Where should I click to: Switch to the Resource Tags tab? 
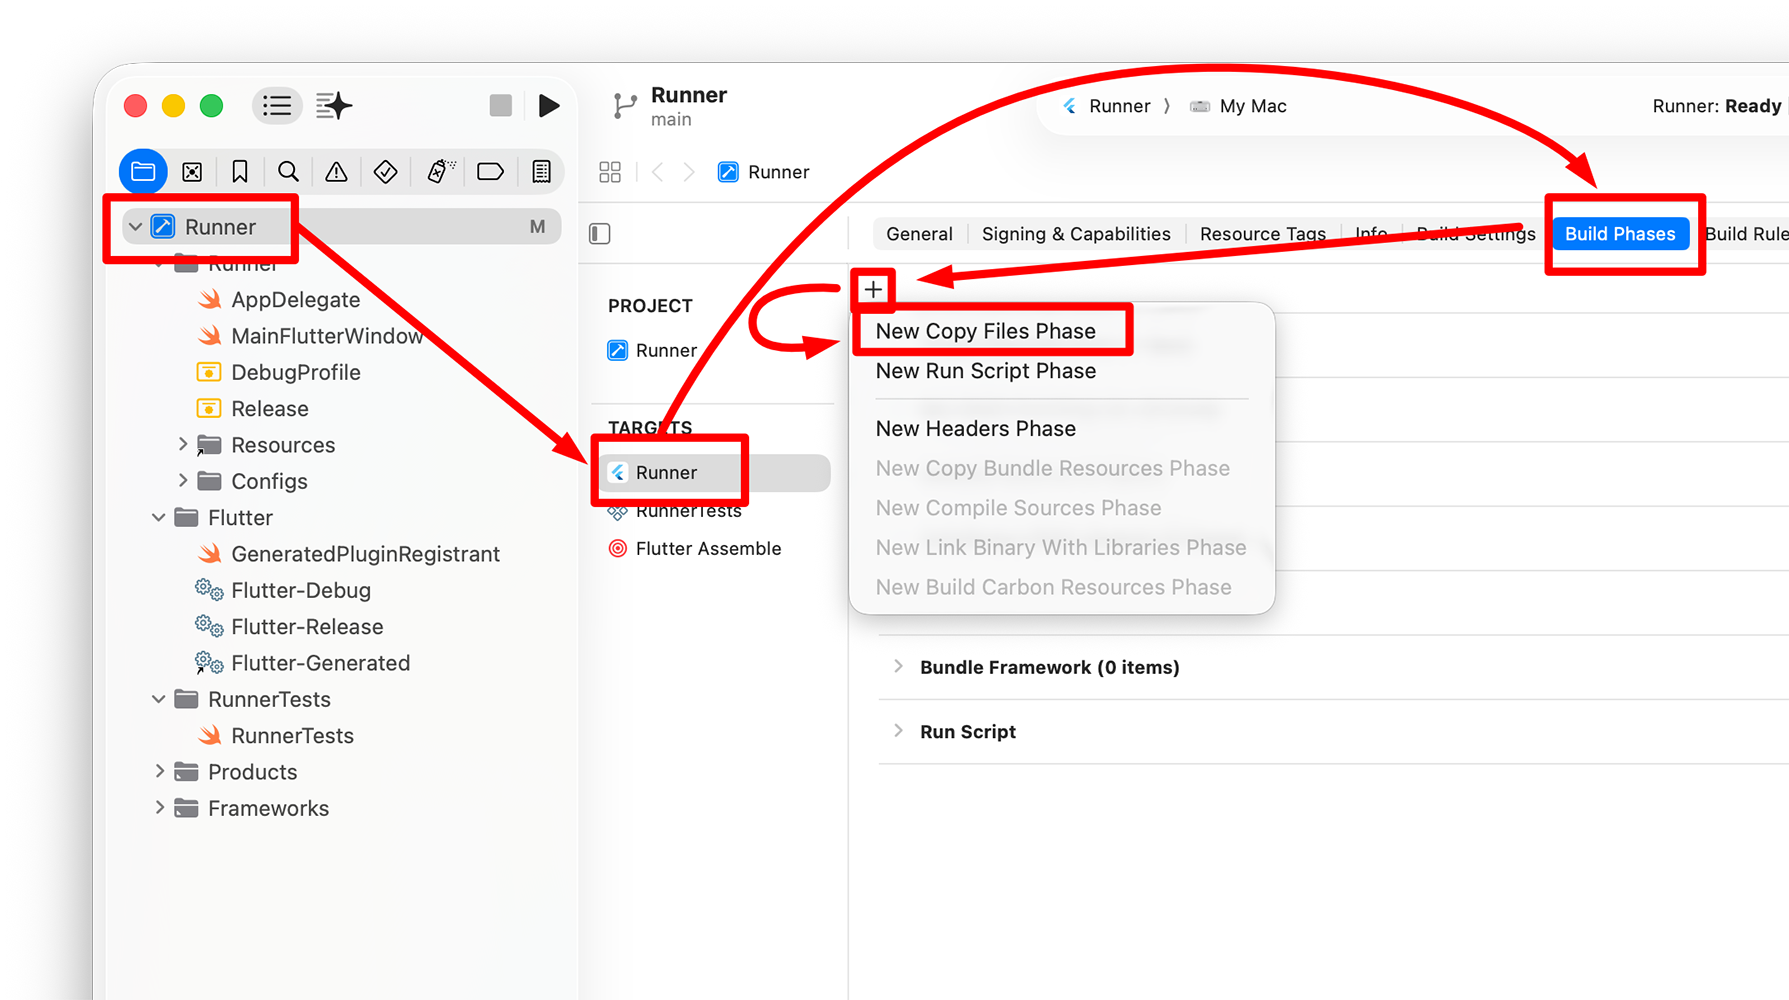click(x=1263, y=234)
